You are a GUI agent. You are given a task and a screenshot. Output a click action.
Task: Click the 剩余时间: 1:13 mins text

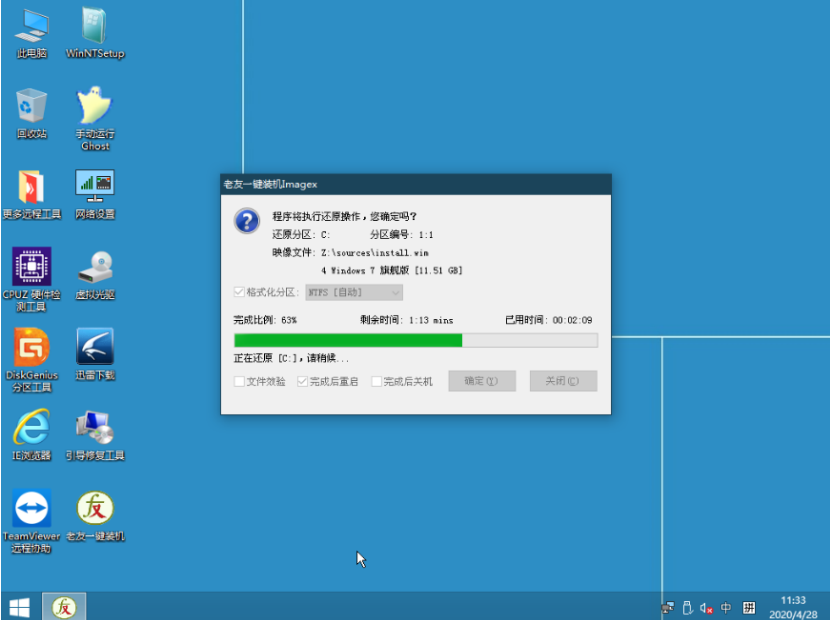click(407, 320)
